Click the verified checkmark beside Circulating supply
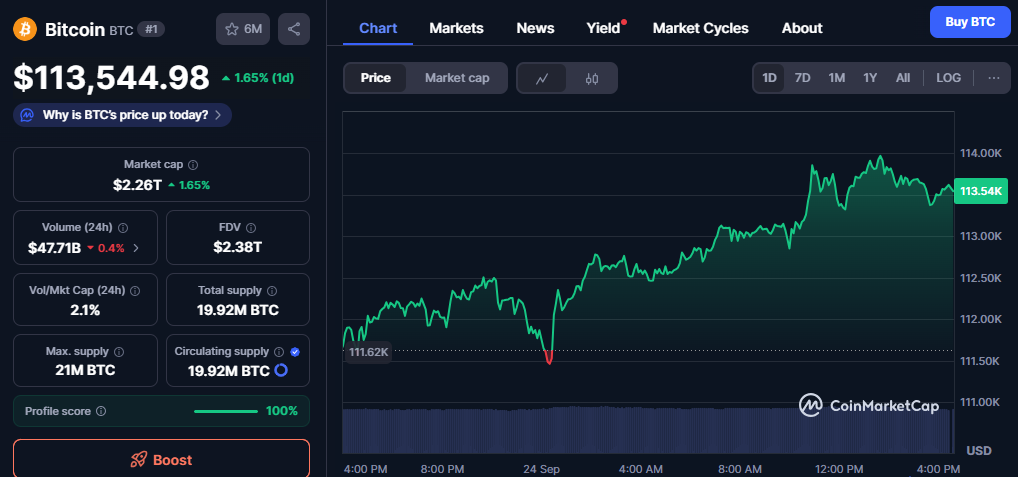This screenshot has width=1018, height=477. point(295,352)
